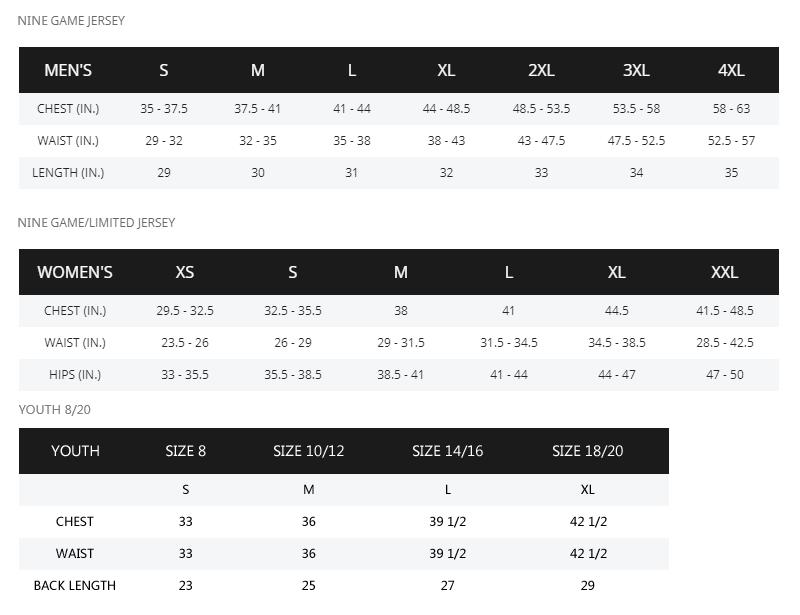Click the 4XL column header
This screenshot has height=615, width=800.
tap(731, 70)
